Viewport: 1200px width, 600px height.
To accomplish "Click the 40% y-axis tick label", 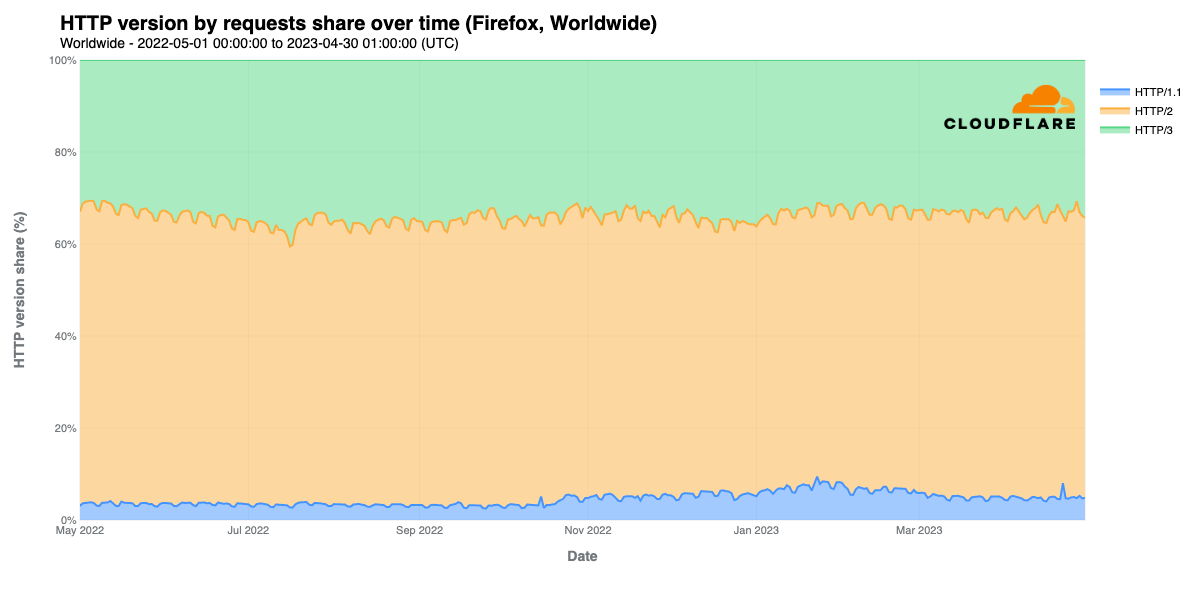I will [x=65, y=336].
